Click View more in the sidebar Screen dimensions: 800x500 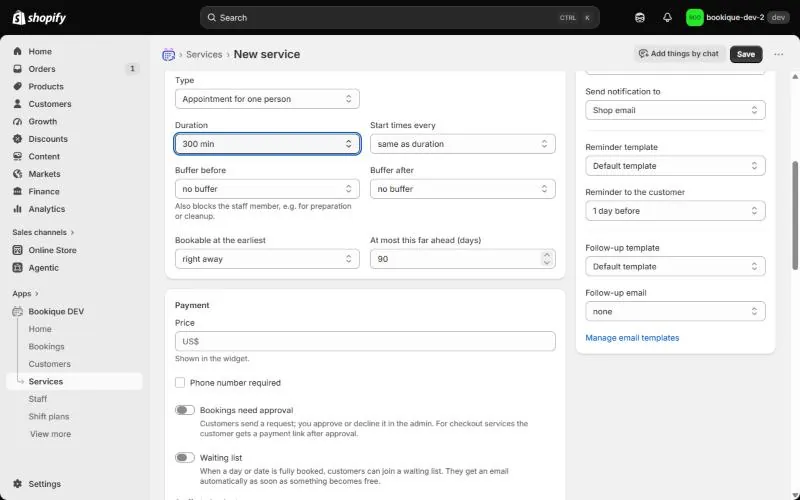point(51,434)
